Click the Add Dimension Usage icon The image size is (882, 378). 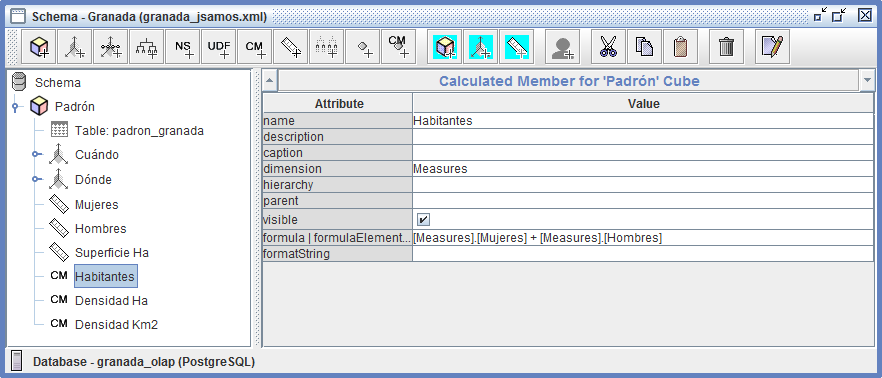point(111,46)
